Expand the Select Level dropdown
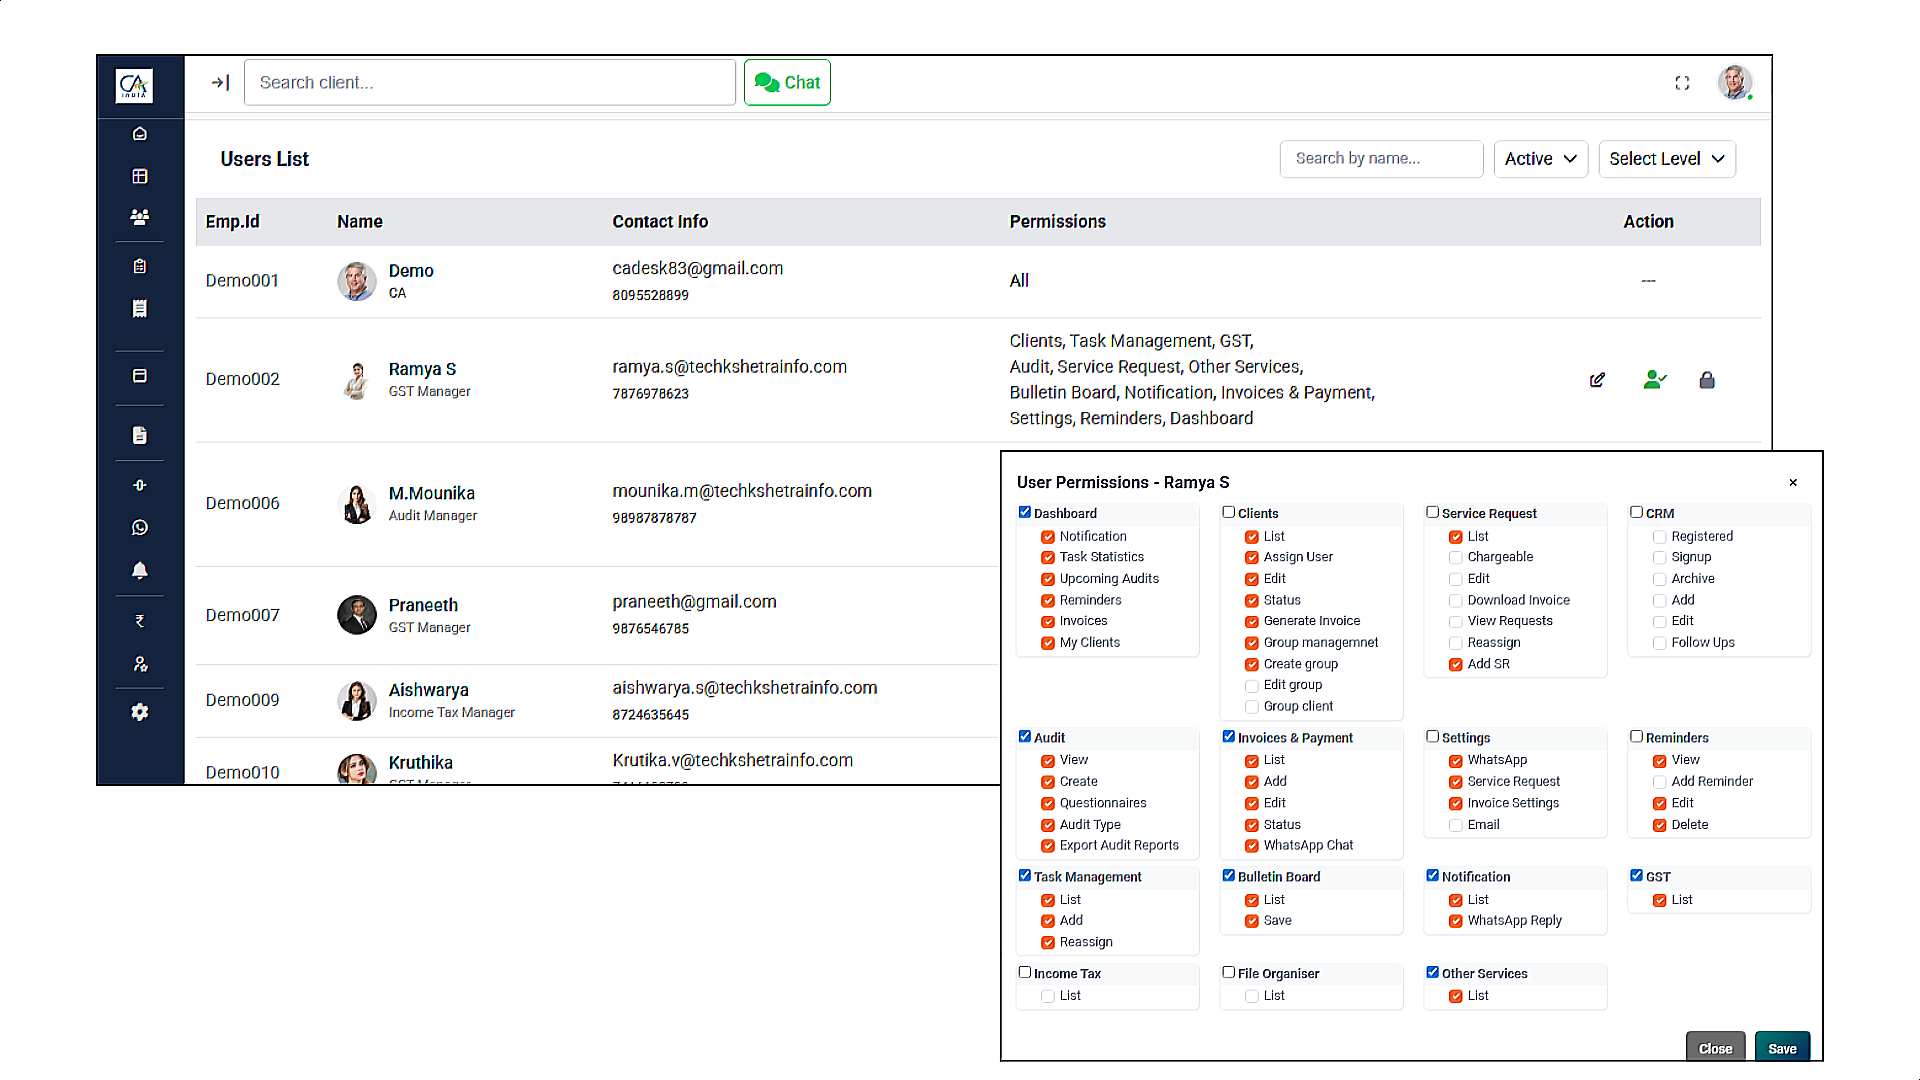Image resolution: width=1920 pixels, height=1080 pixels. pos(1666,159)
